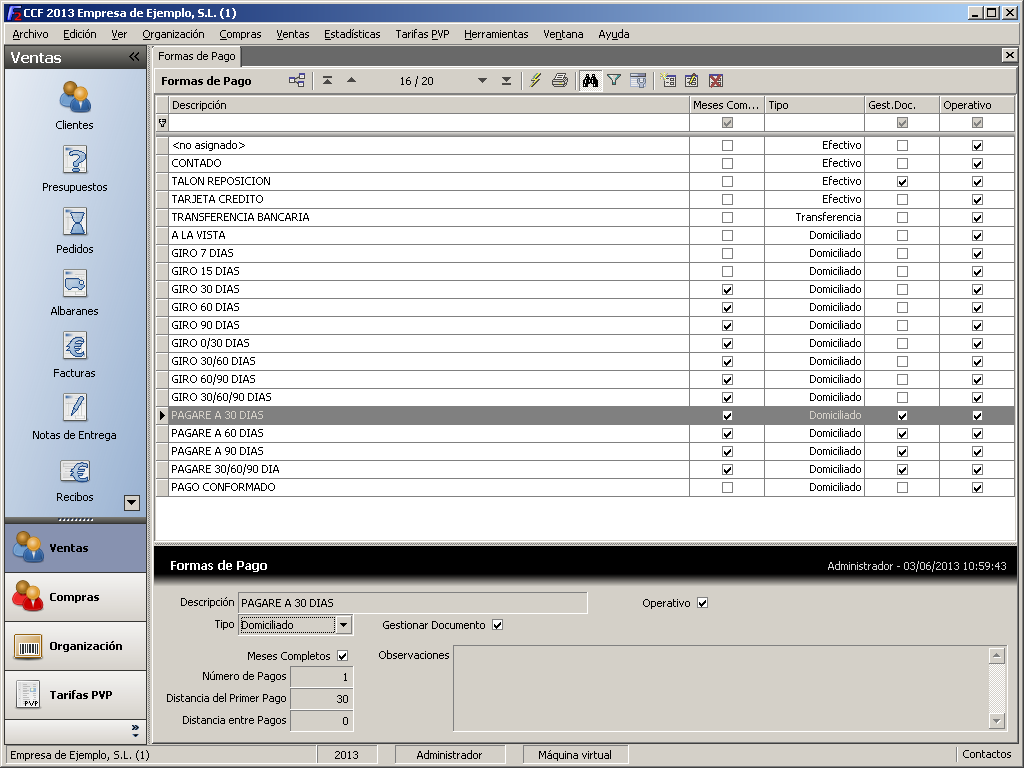Image resolution: width=1024 pixels, height=768 pixels.
Task: Go to the previous record
Action: click(351, 80)
